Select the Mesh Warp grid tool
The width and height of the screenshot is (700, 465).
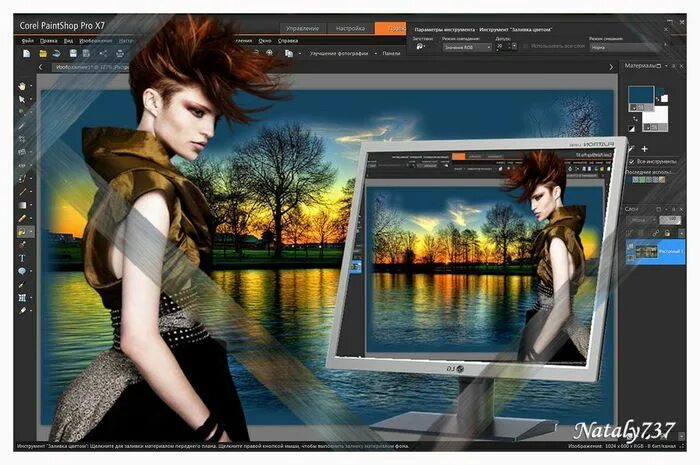coord(22,298)
